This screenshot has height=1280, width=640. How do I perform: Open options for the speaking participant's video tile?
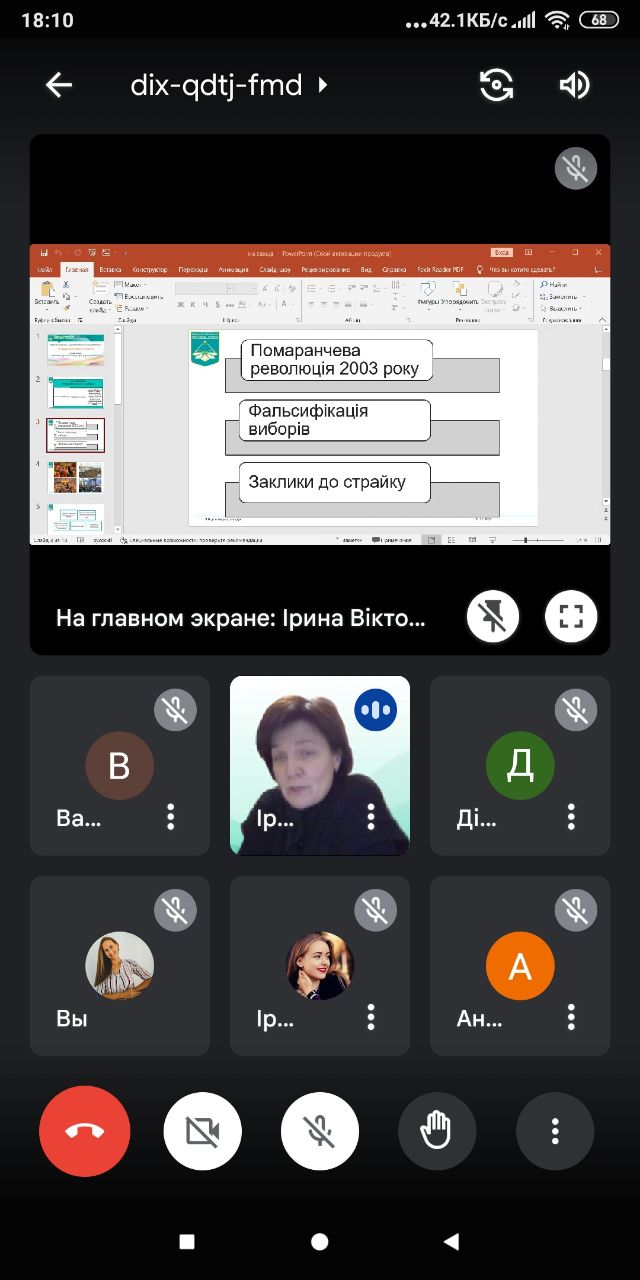371,817
